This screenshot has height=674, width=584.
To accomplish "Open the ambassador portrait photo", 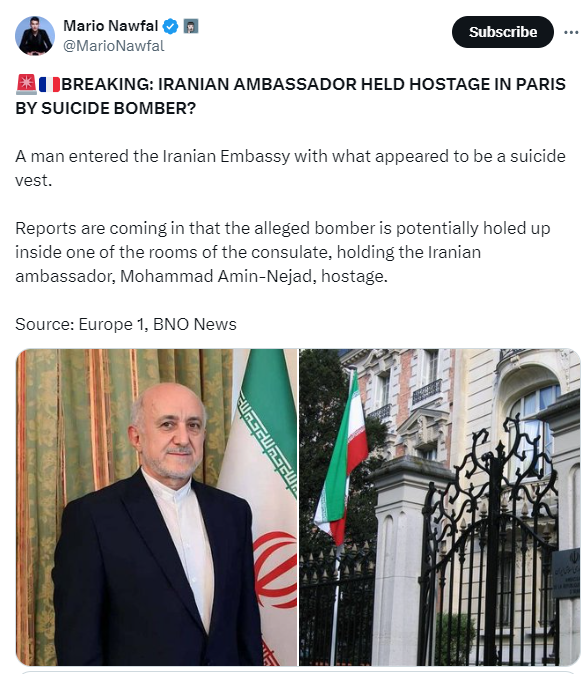I will point(157,507).
